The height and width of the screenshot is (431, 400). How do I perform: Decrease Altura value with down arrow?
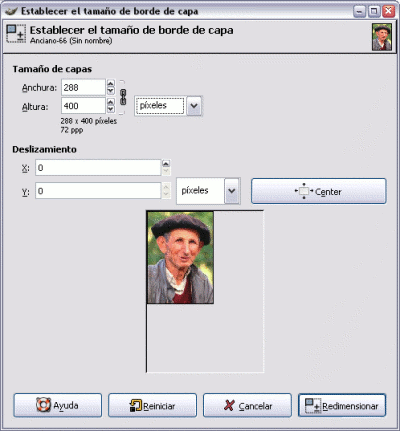point(111,109)
